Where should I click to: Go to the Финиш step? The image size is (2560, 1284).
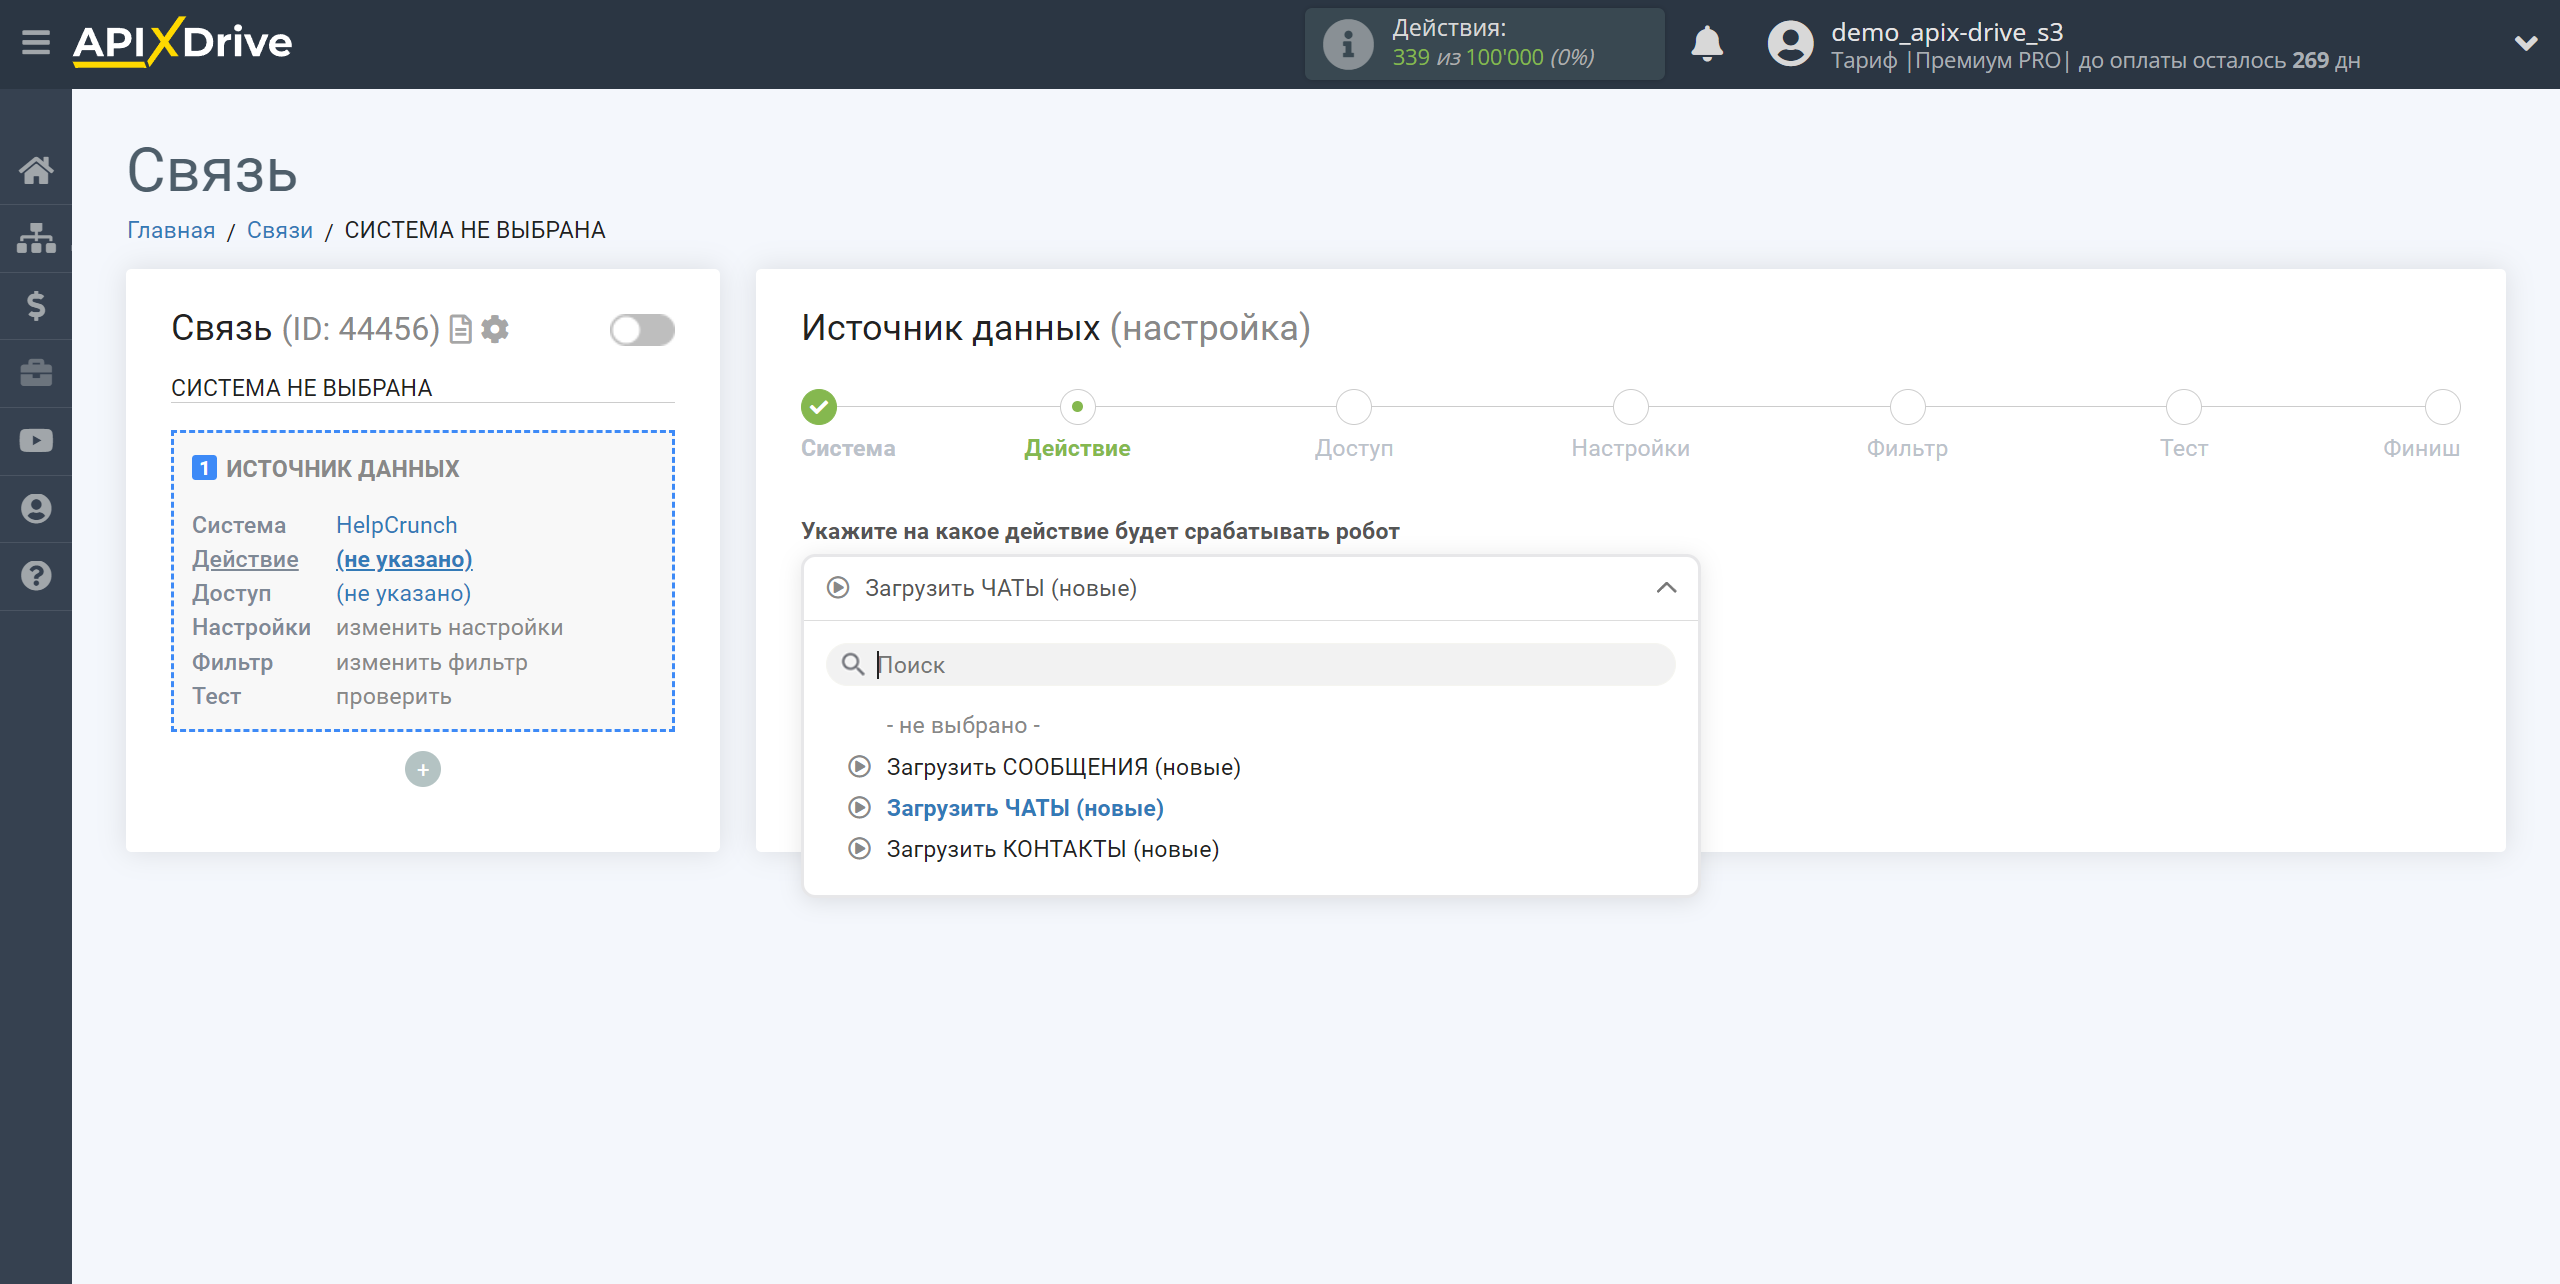pos(2443,407)
